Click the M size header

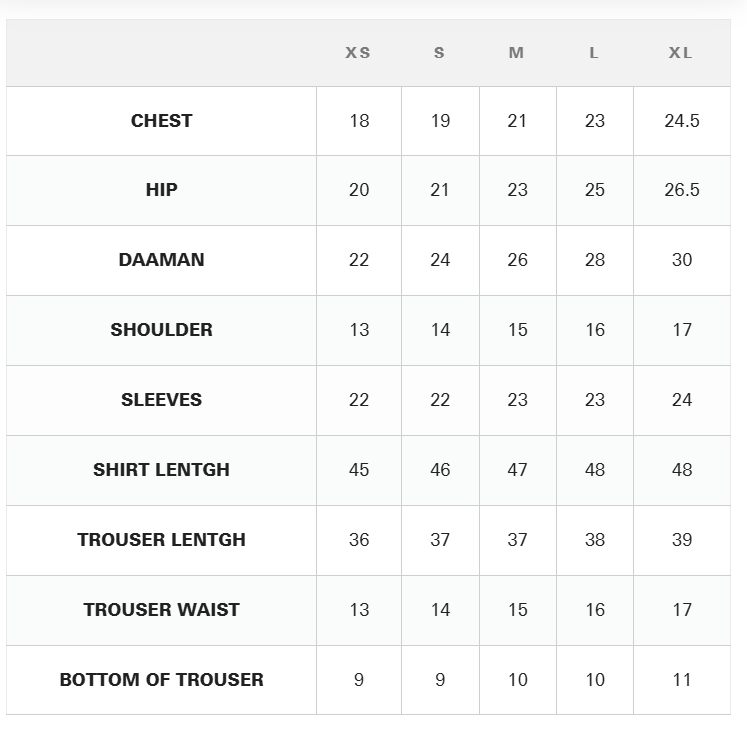(x=516, y=52)
